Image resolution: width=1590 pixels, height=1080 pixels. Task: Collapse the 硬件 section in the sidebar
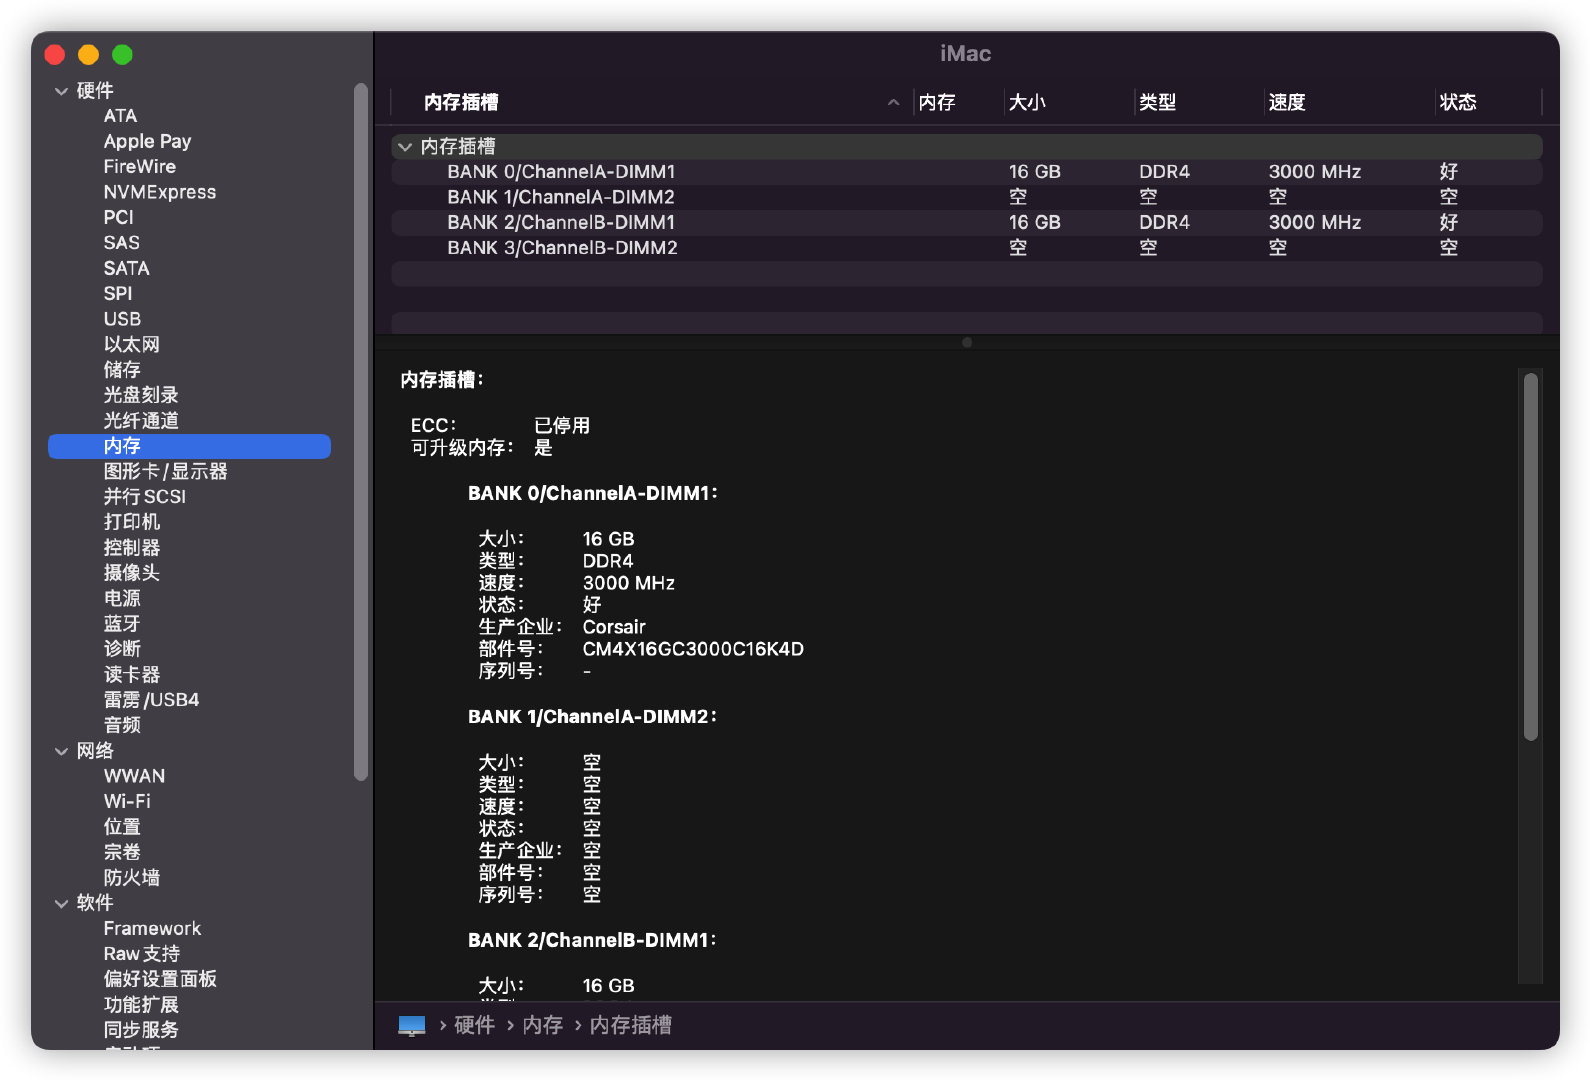pyautogui.click(x=61, y=91)
